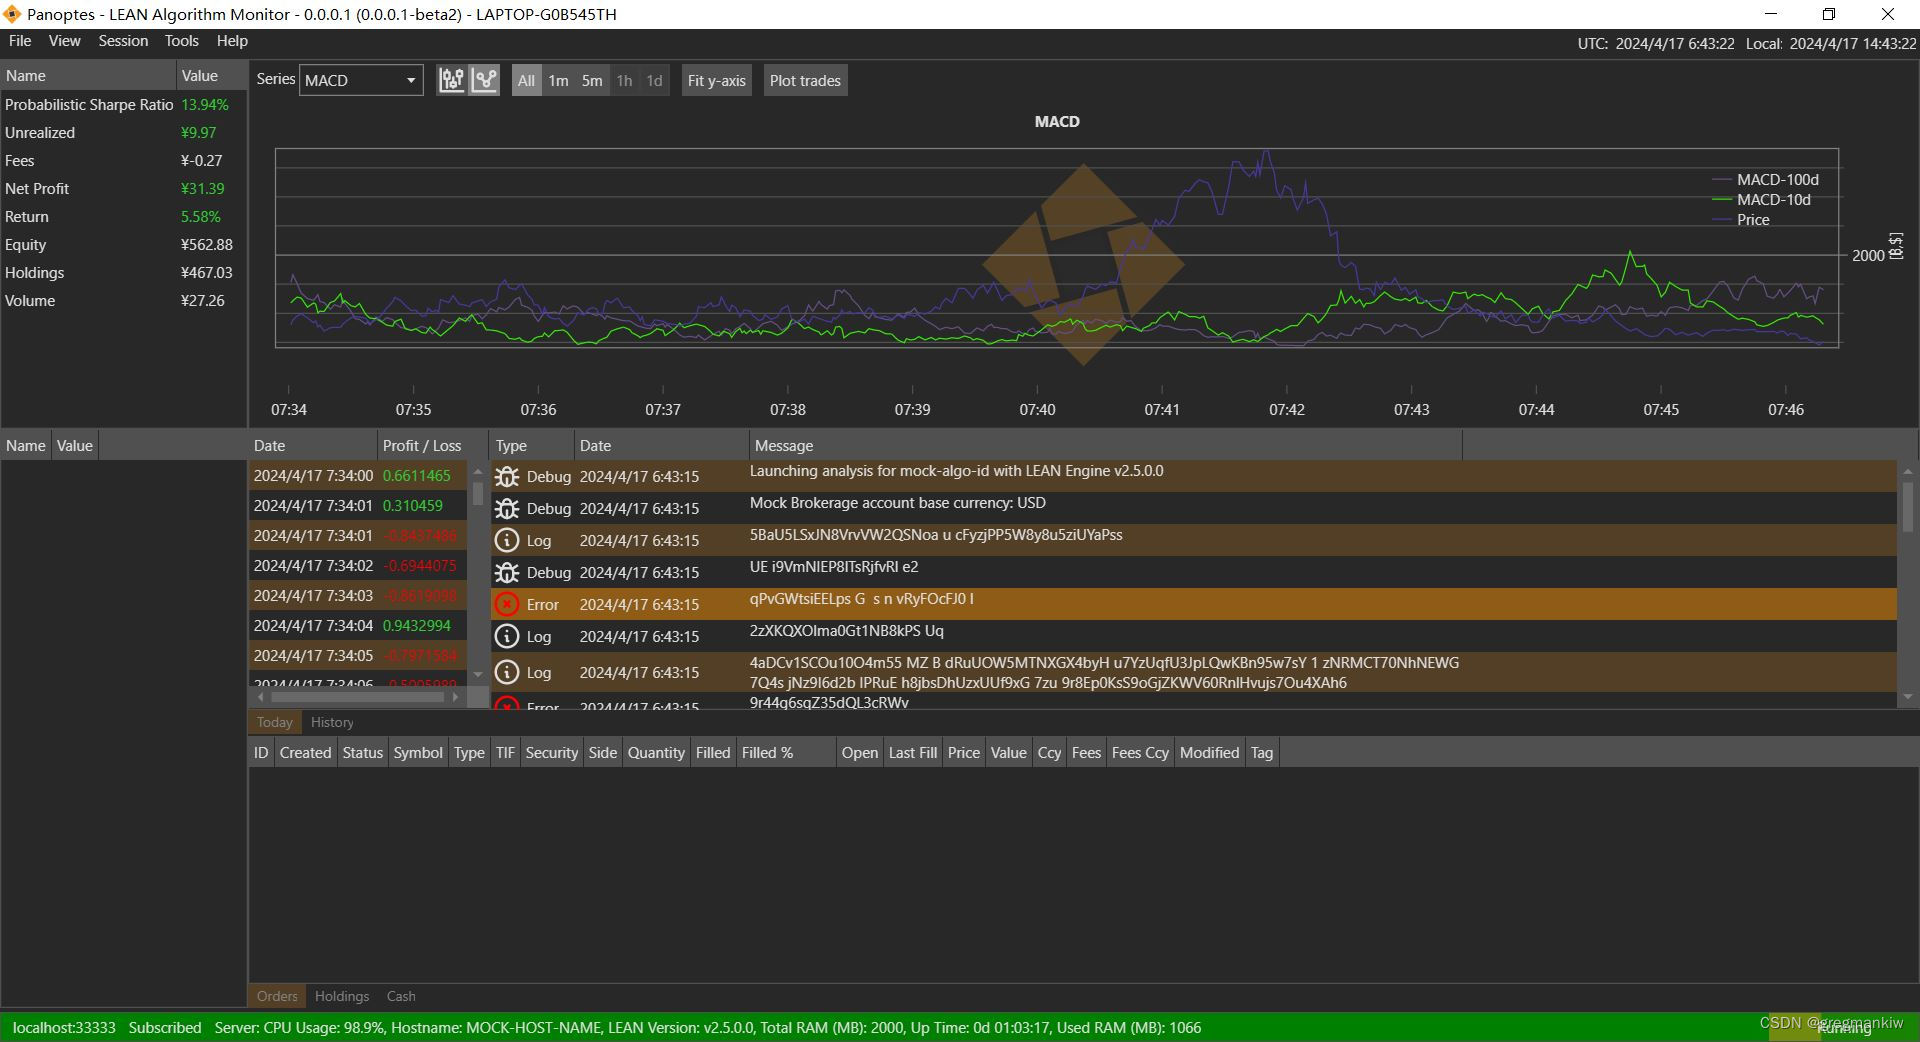Select the 1m resolution toggle
The height and width of the screenshot is (1042, 1920).
pos(558,80)
